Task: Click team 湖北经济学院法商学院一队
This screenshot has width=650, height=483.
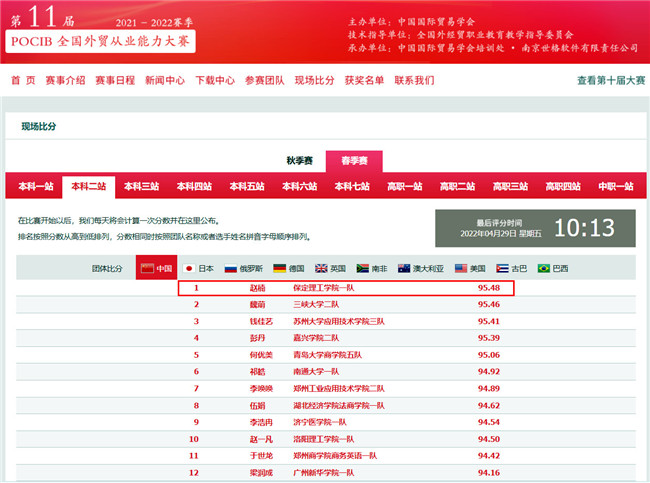Action: [339, 405]
